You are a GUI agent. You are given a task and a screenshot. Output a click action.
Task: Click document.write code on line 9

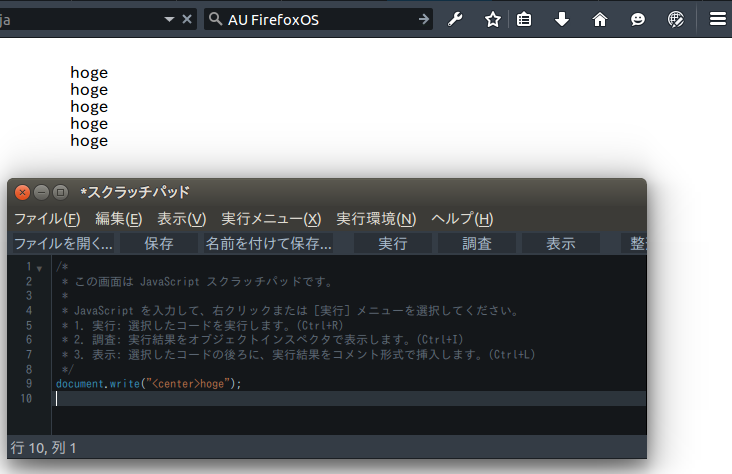[148, 384]
